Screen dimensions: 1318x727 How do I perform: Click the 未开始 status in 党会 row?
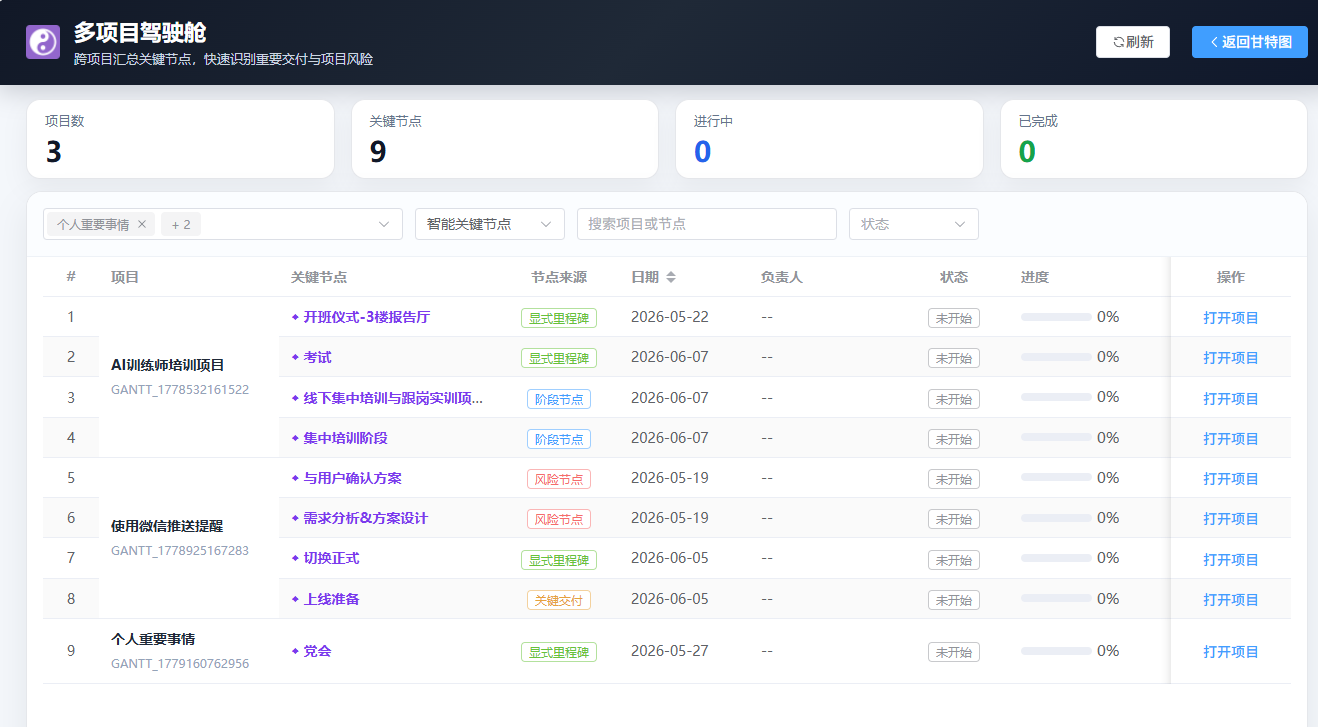pos(954,652)
